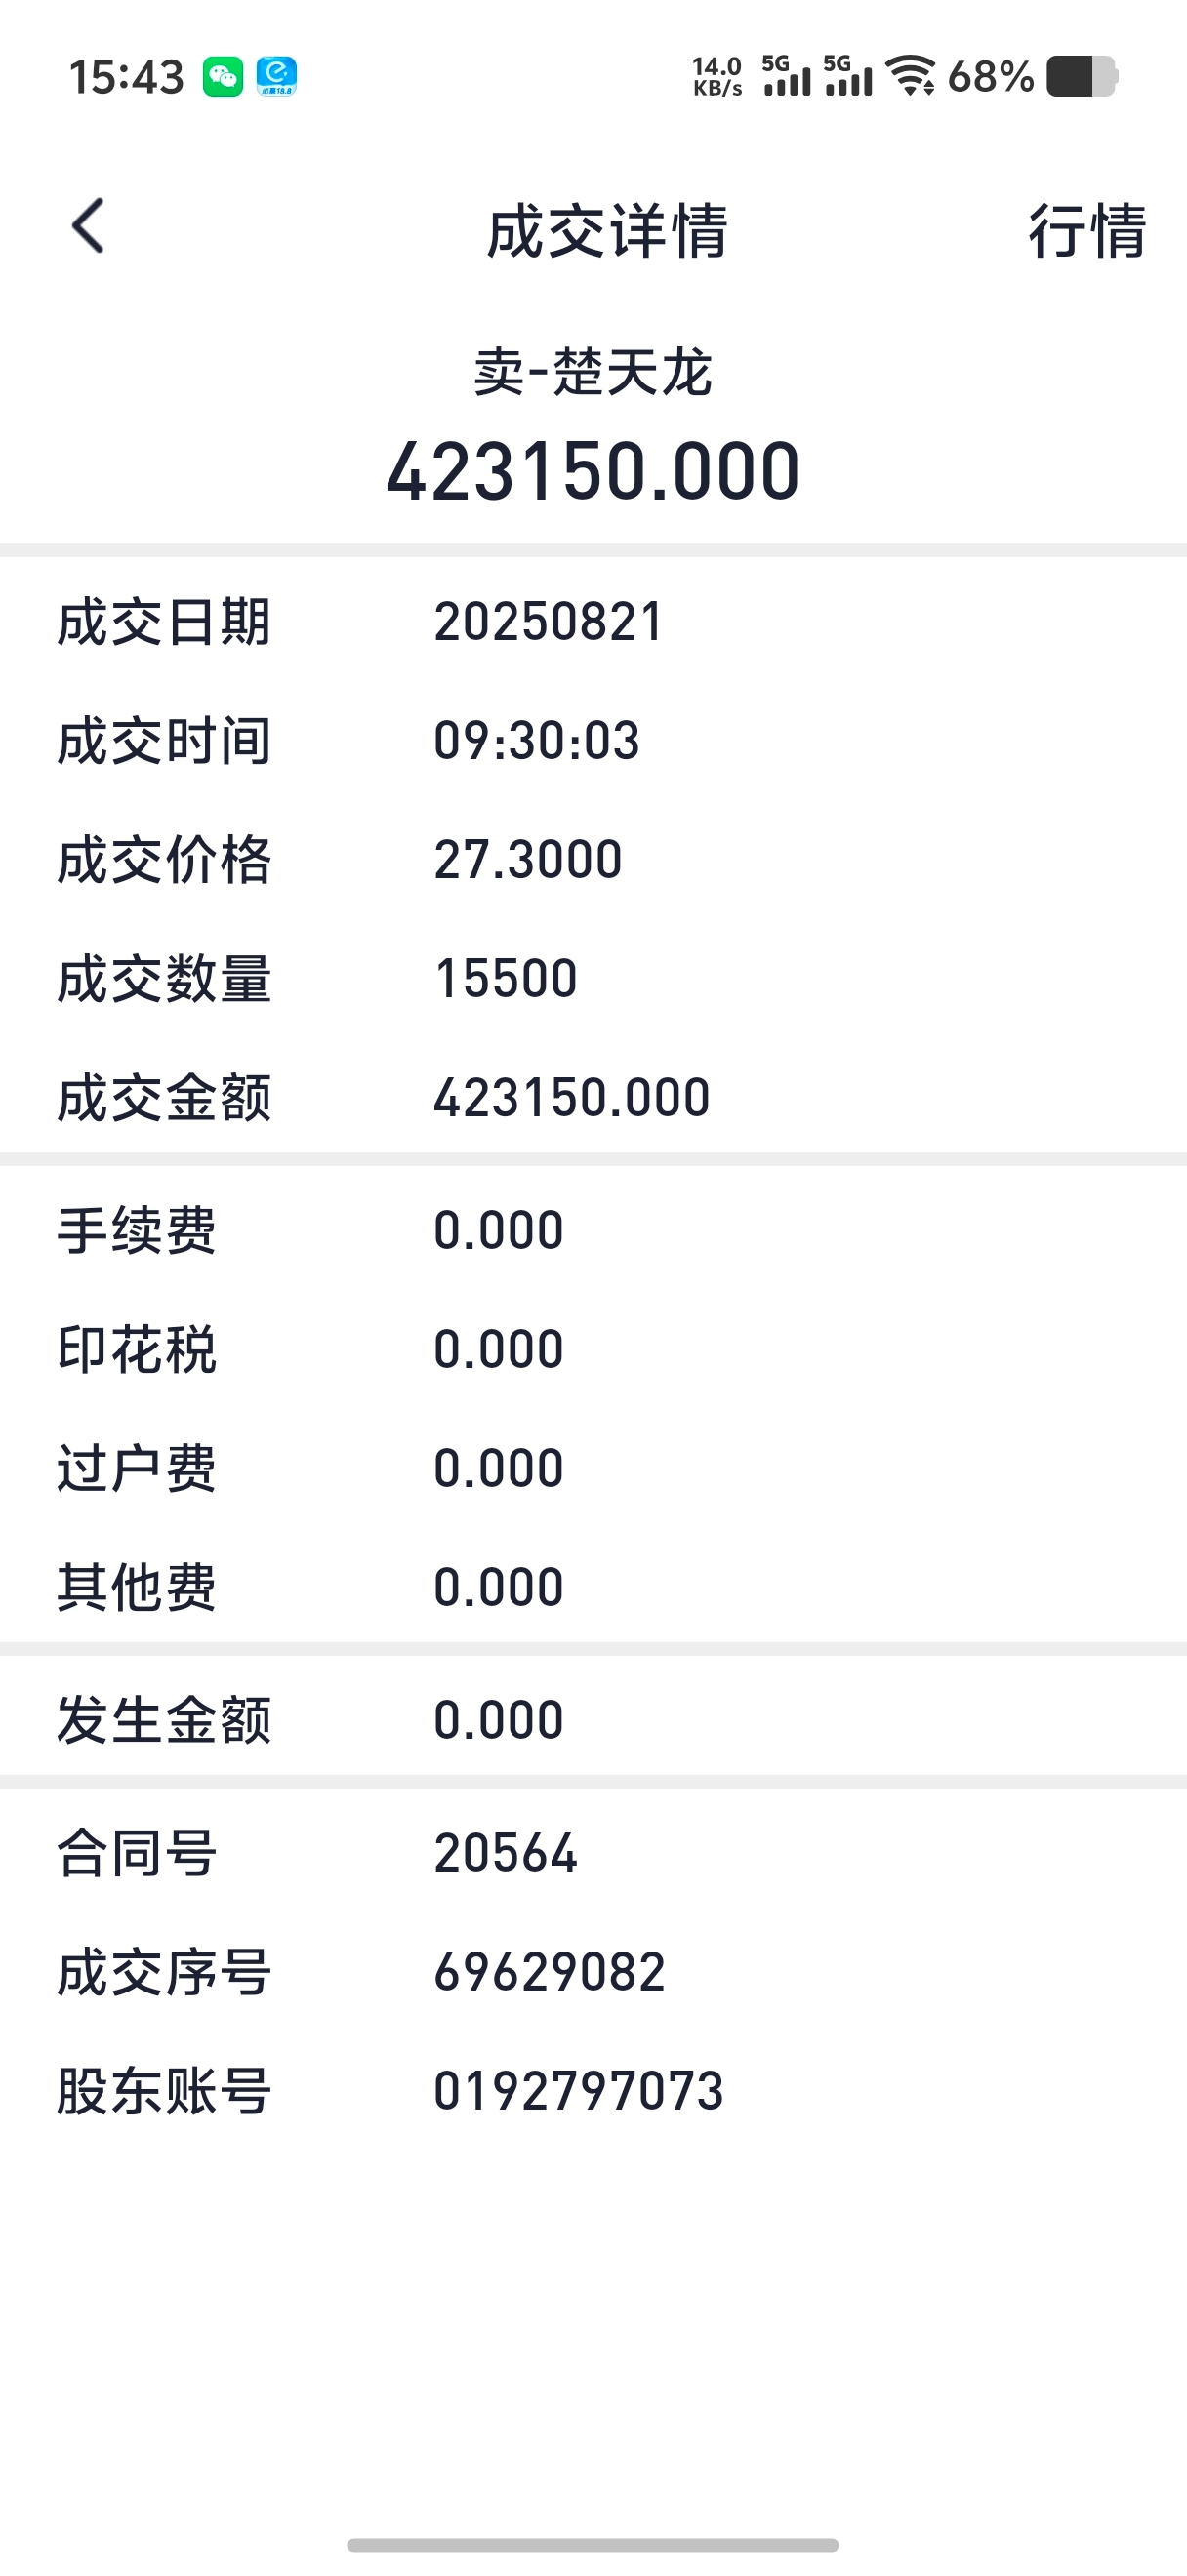Screen dimensions: 1187x2576
Task: Tap the bottom home gesture bar
Action: pyautogui.click(x=593, y=2545)
